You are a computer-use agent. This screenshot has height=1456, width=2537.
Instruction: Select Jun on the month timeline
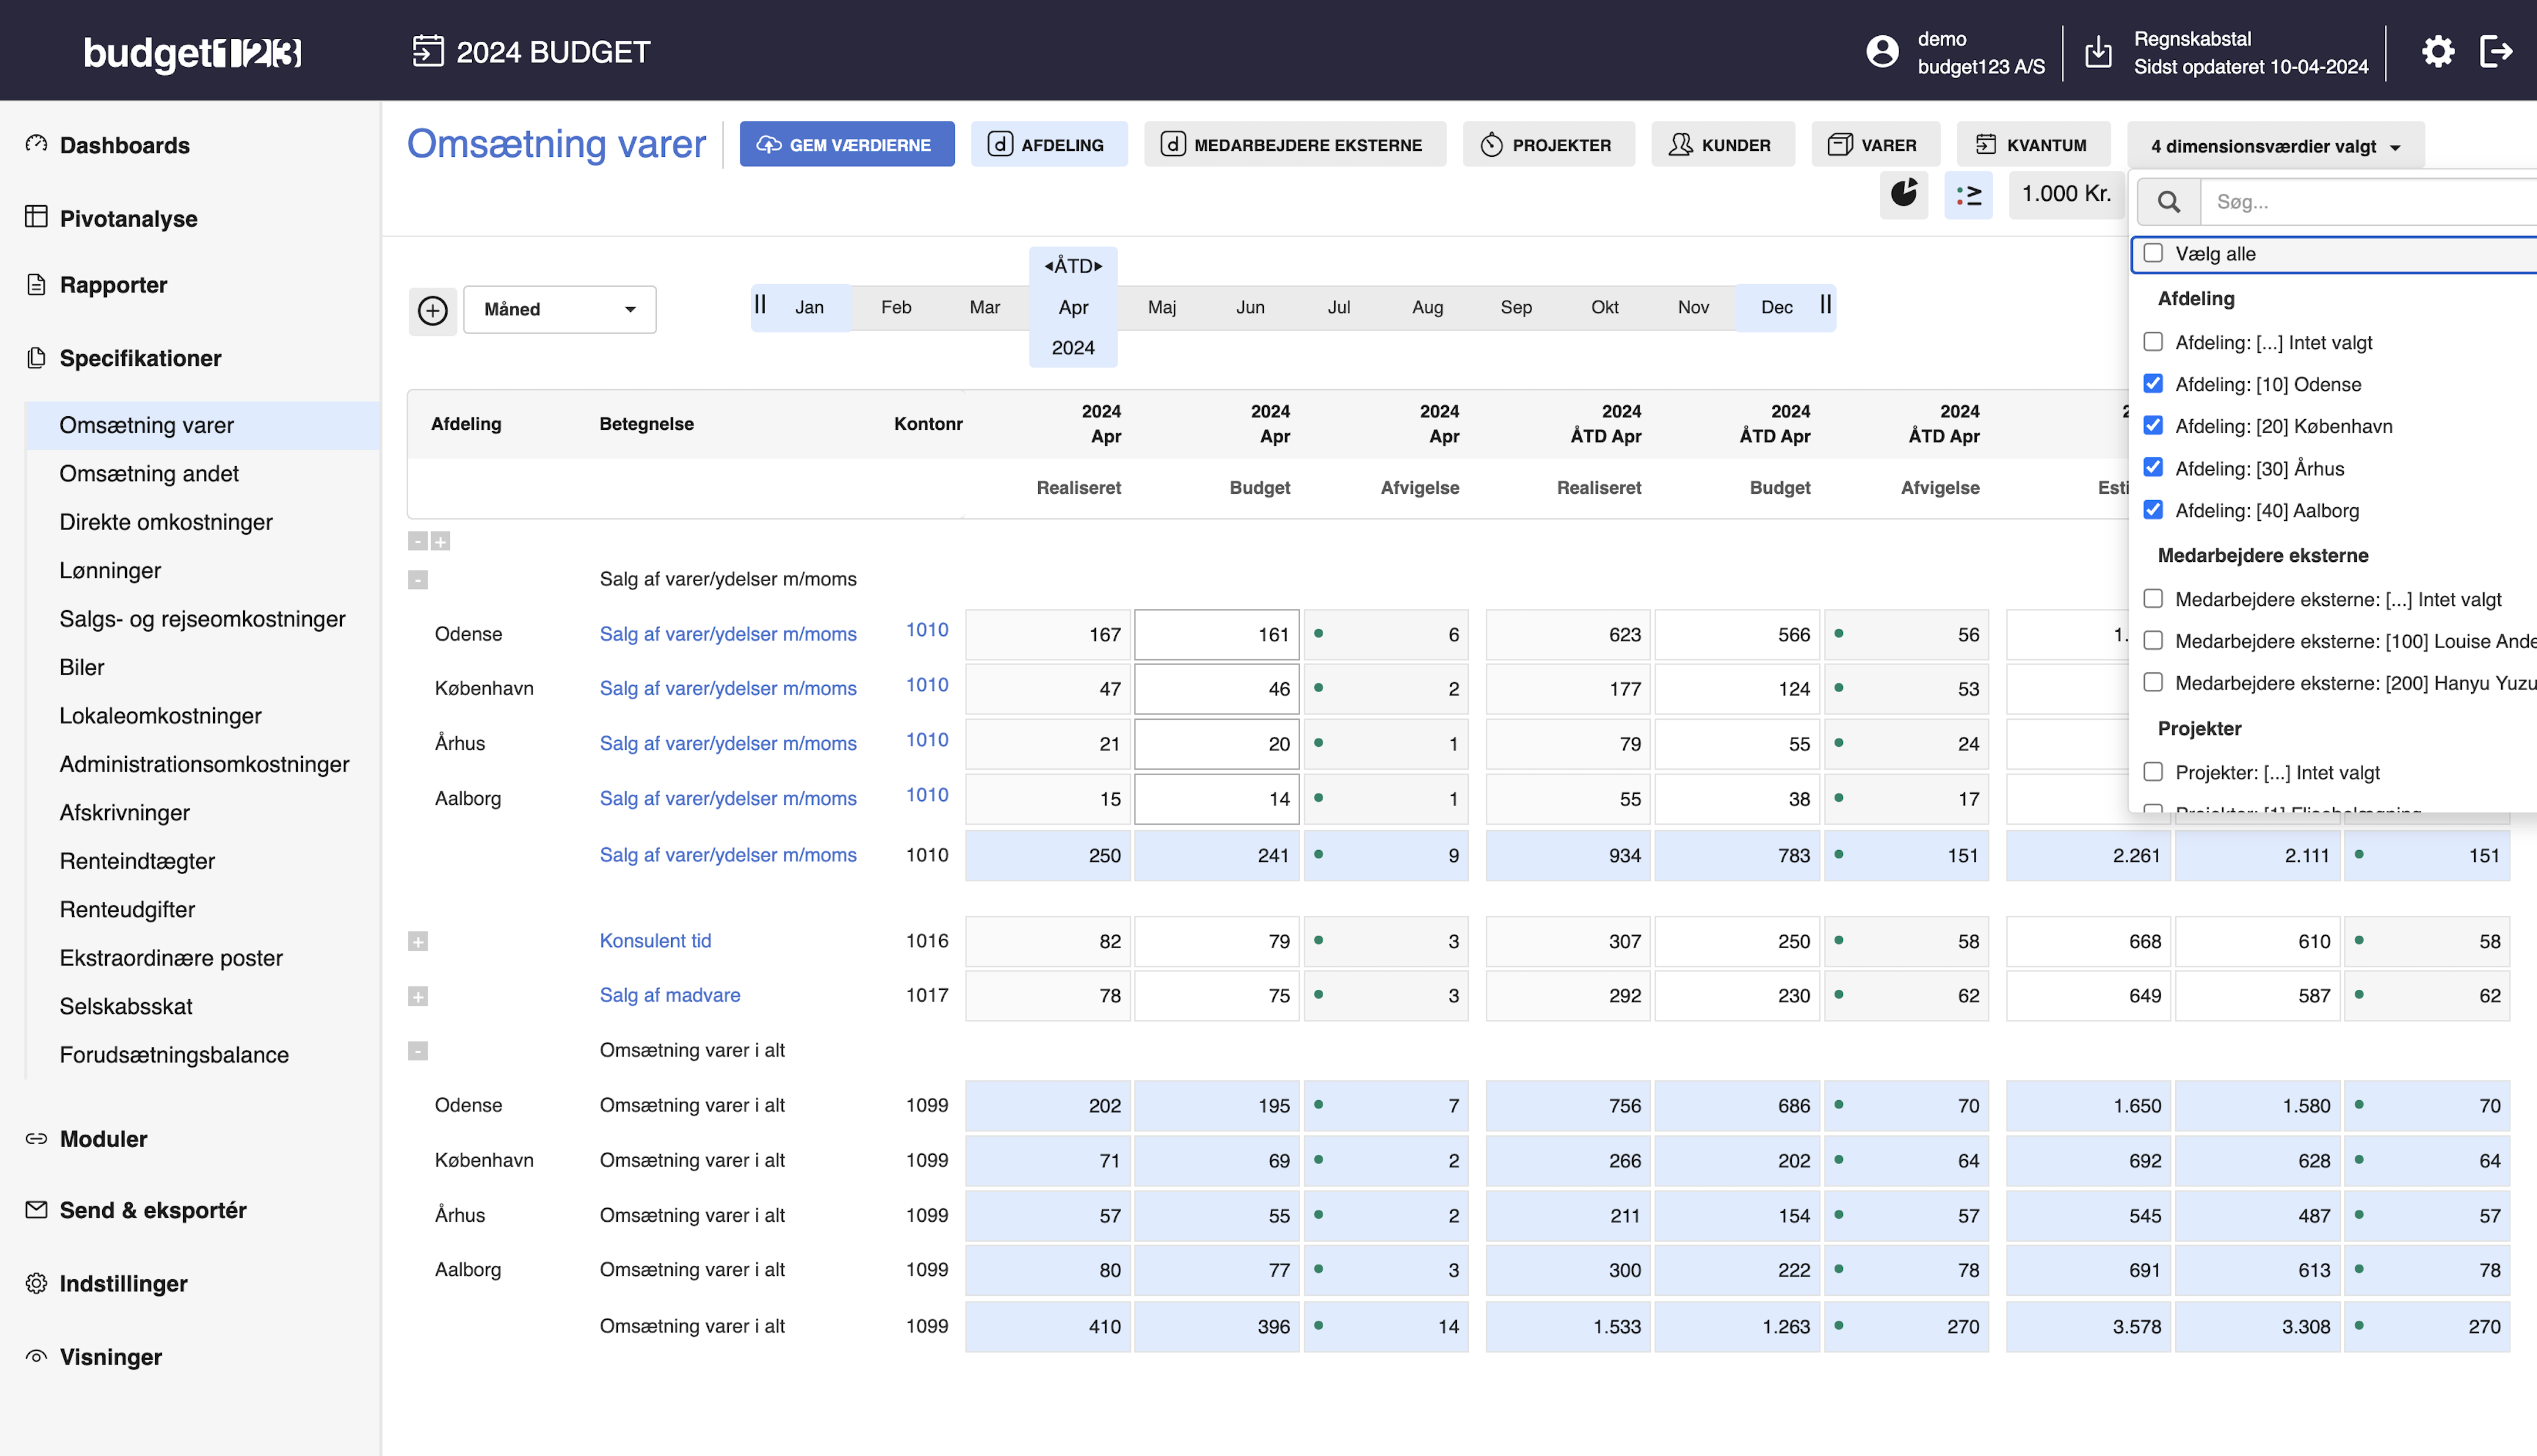point(1249,308)
